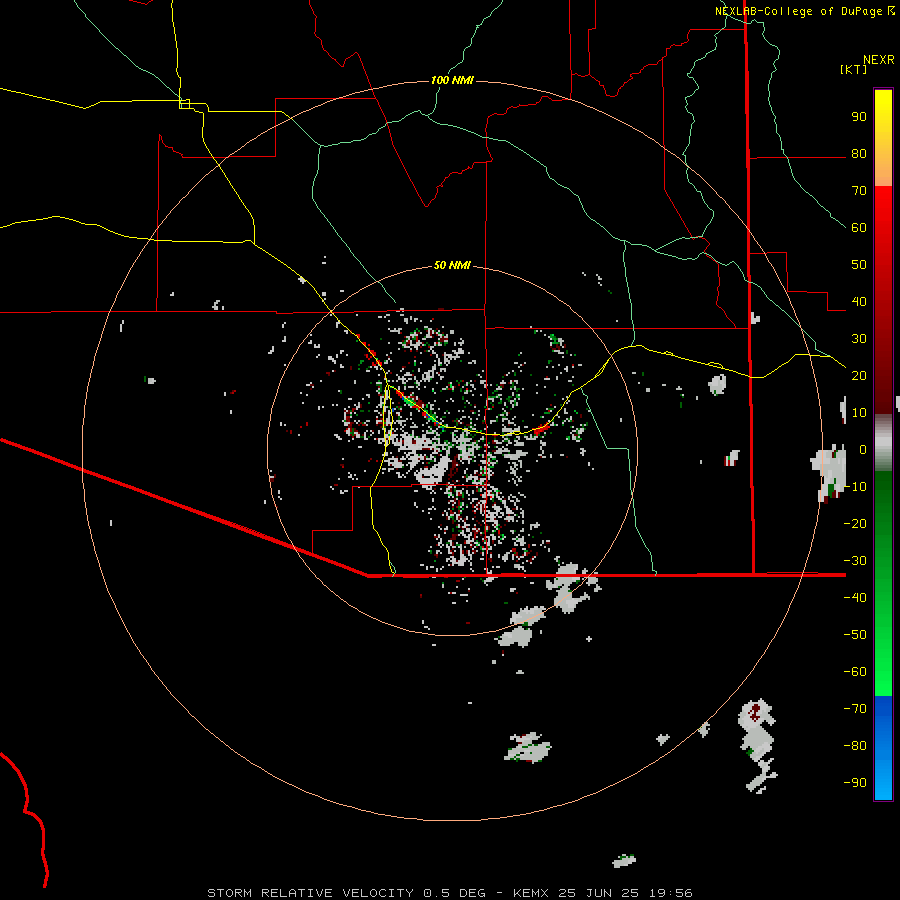Click the positive 30 knot scale value
Screen dimensions: 900x900
[859, 339]
